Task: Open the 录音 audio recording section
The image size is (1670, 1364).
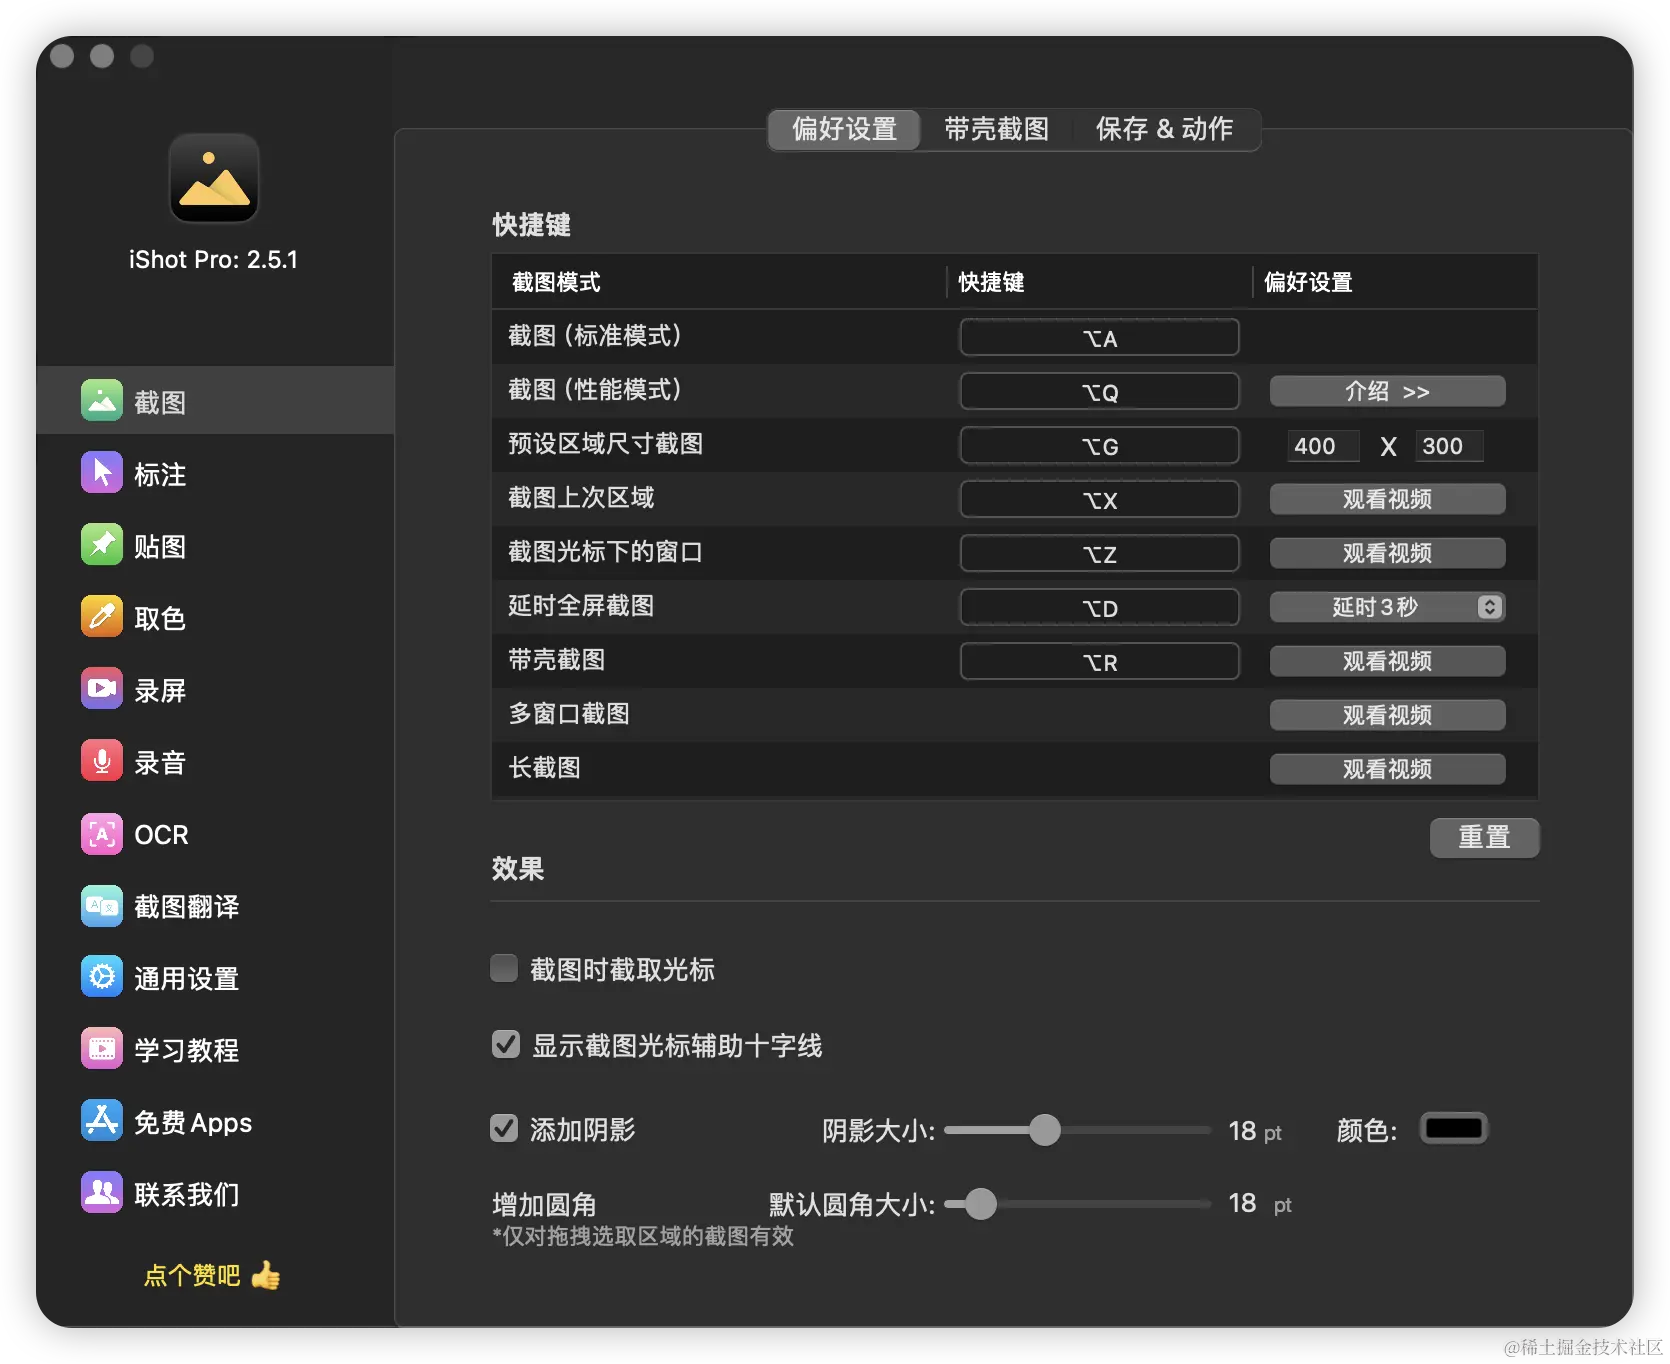Action: [158, 761]
